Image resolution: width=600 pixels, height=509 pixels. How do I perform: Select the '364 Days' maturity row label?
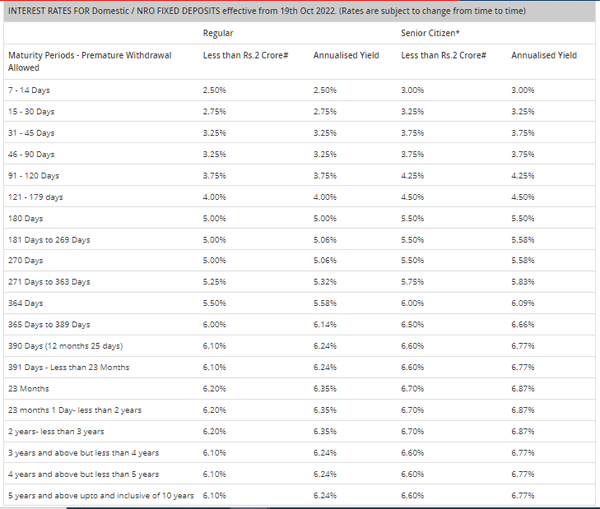click(25, 303)
